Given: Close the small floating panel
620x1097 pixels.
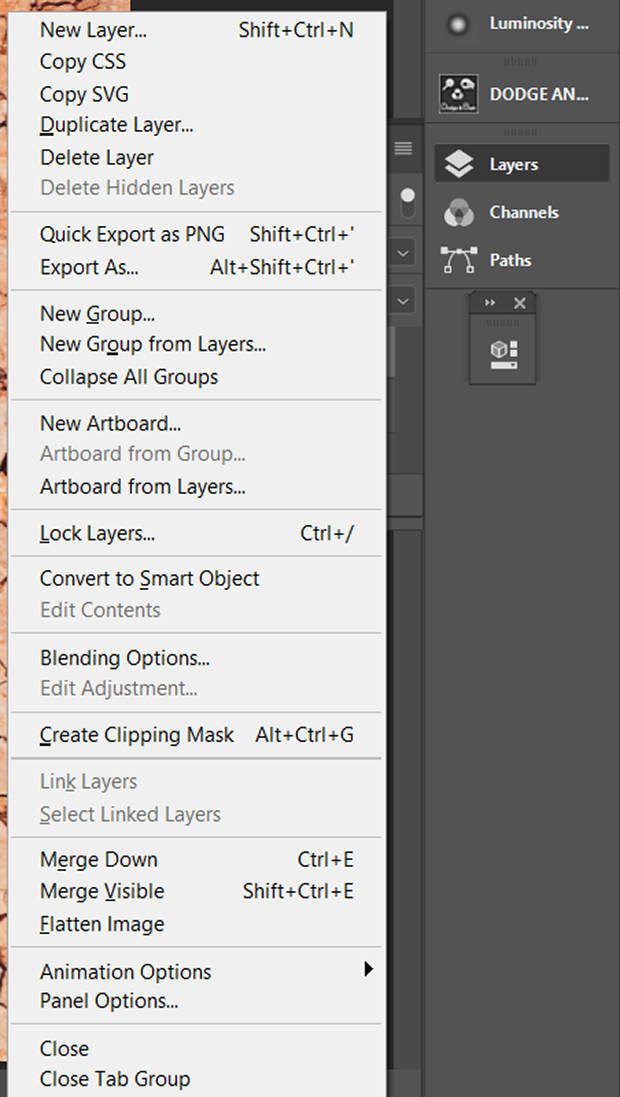Looking at the screenshot, I should [x=519, y=303].
